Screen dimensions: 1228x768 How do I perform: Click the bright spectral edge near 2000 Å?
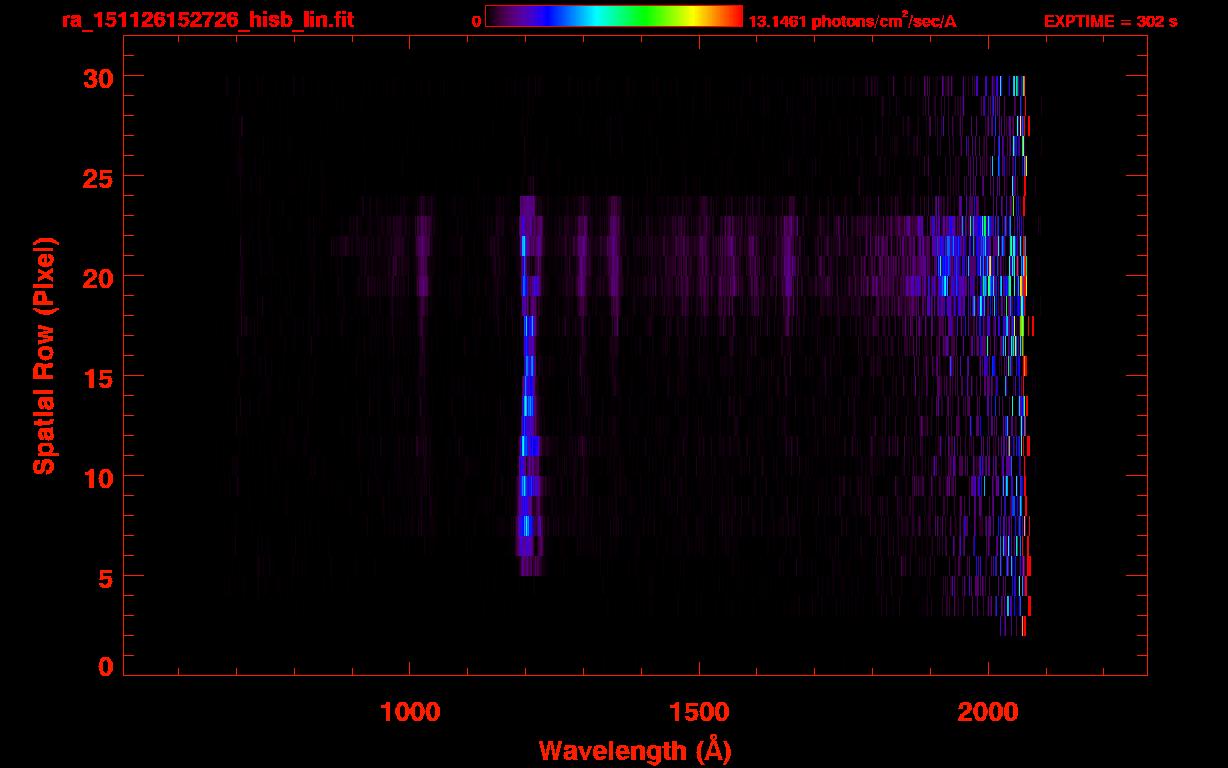[x=1023, y=356]
